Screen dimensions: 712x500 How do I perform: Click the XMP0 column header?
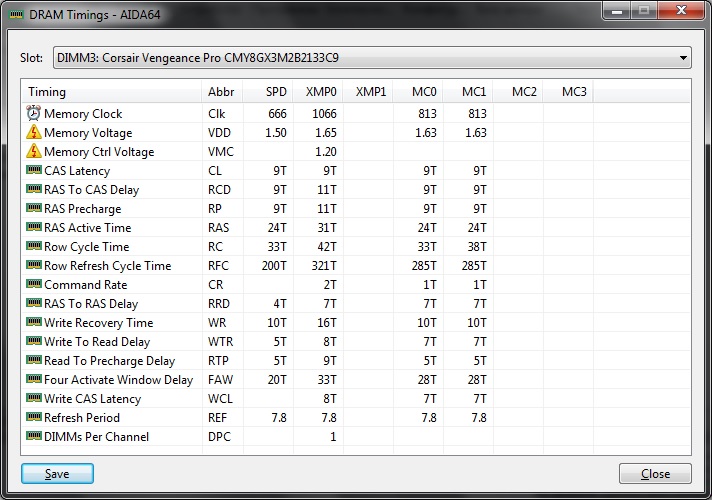tap(318, 92)
